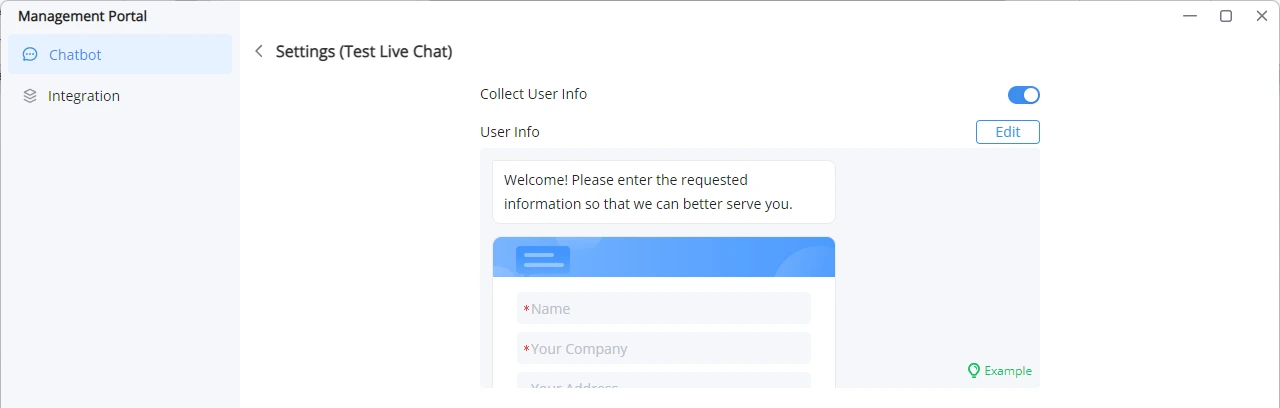Close the Management Portal window
Viewport: 1280px width, 408px height.
(1261, 15)
